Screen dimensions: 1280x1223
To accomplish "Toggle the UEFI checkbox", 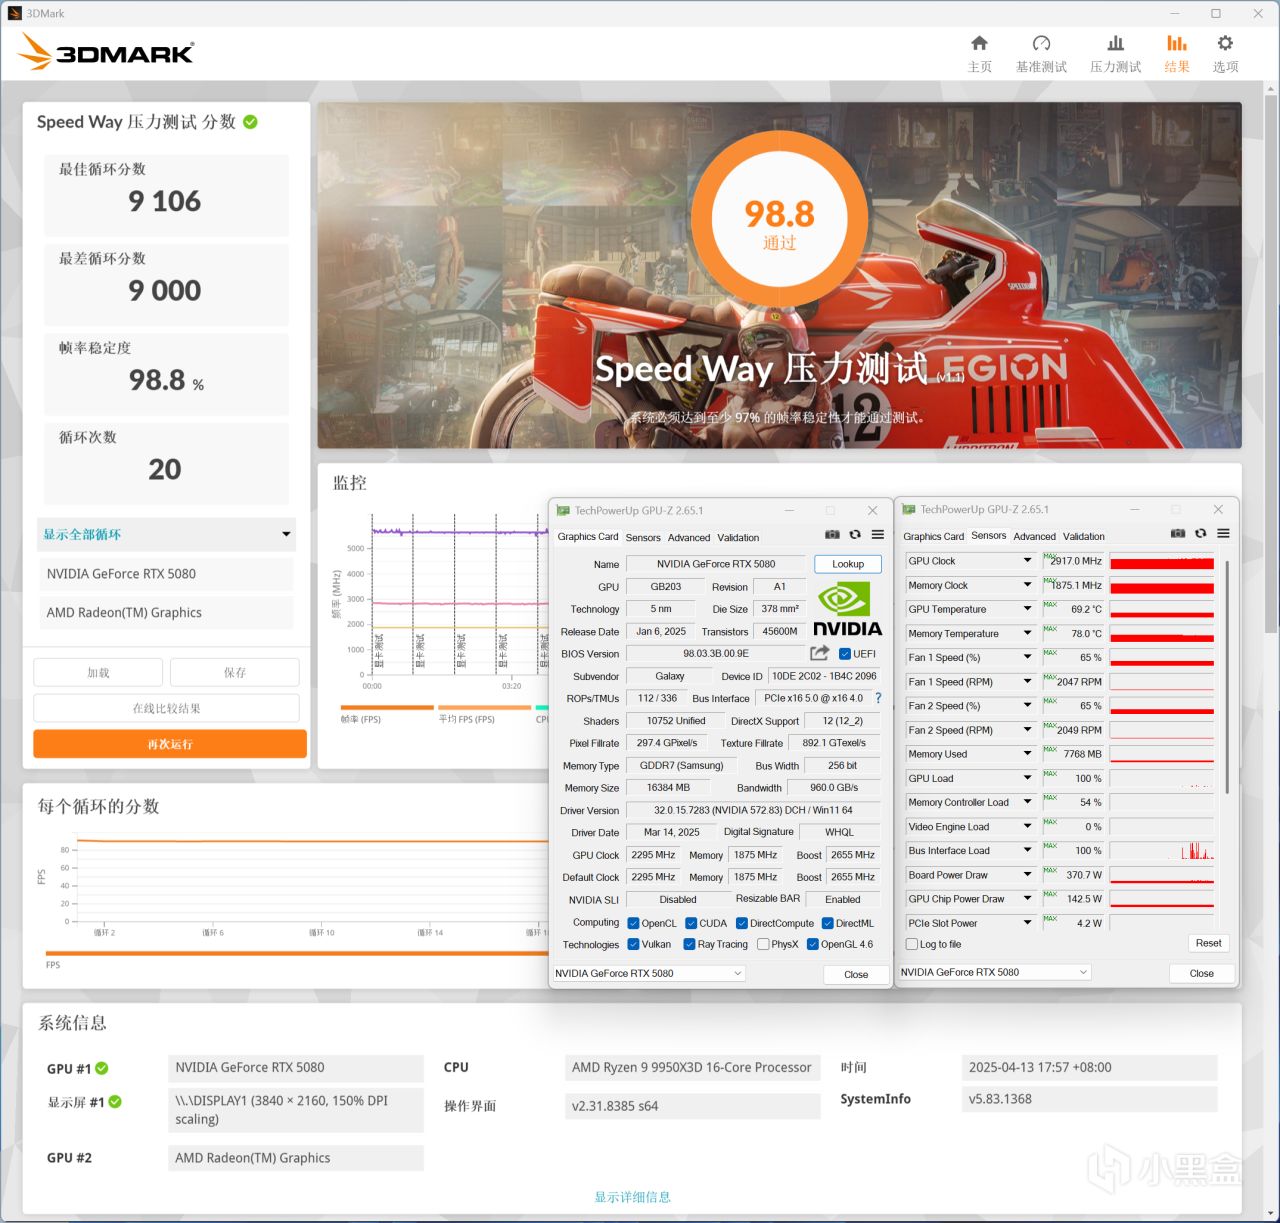I will click(845, 654).
